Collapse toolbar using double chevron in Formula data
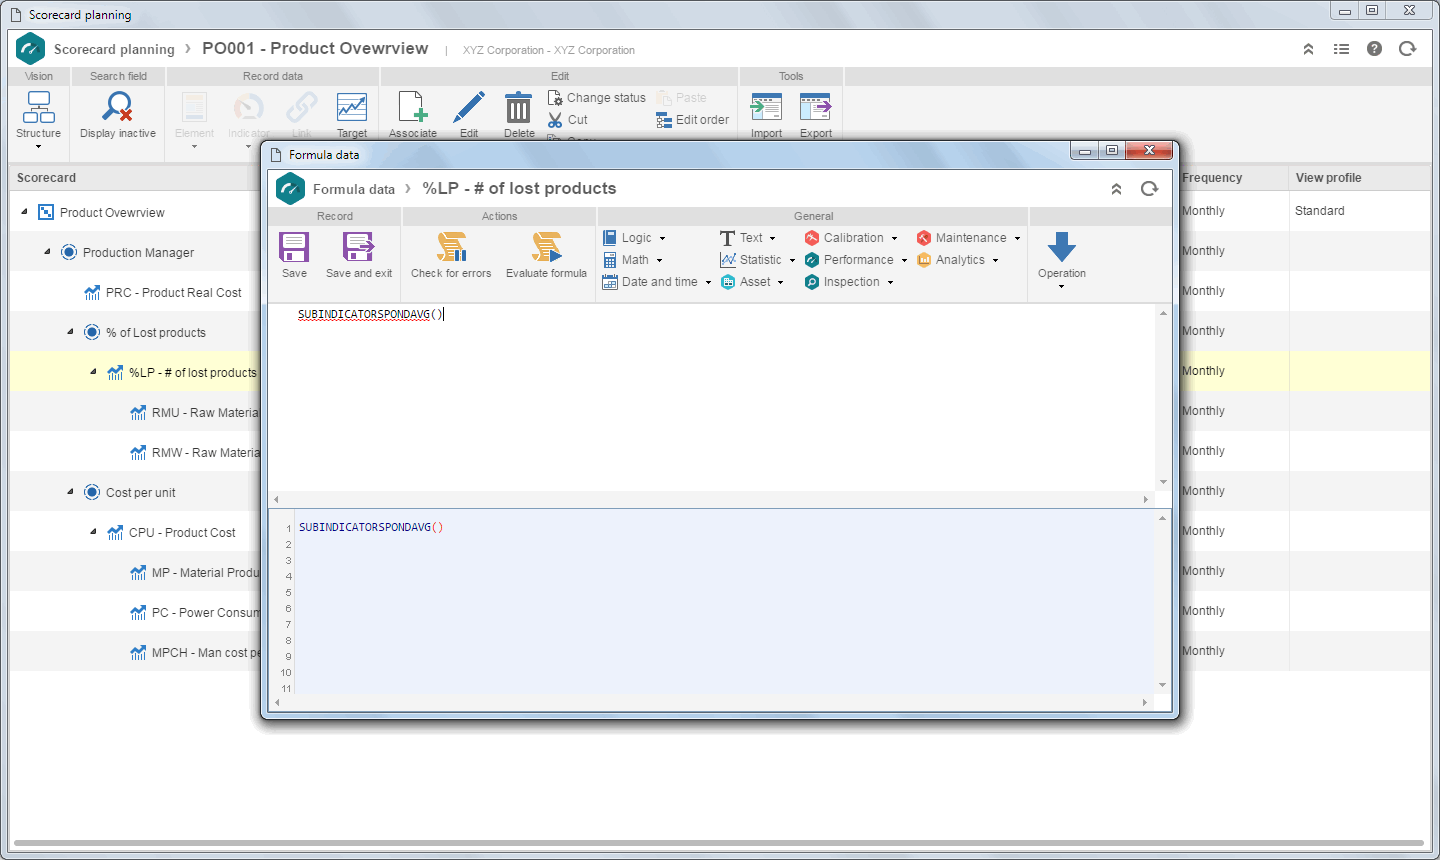 pyautogui.click(x=1116, y=189)
